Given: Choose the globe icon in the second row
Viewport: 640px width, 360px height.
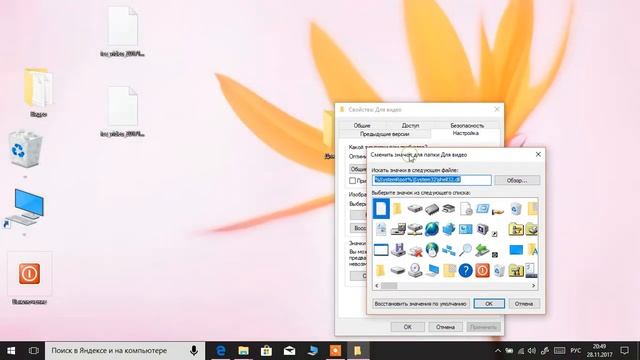Looking at the screenshot, I should coord(431,229).
